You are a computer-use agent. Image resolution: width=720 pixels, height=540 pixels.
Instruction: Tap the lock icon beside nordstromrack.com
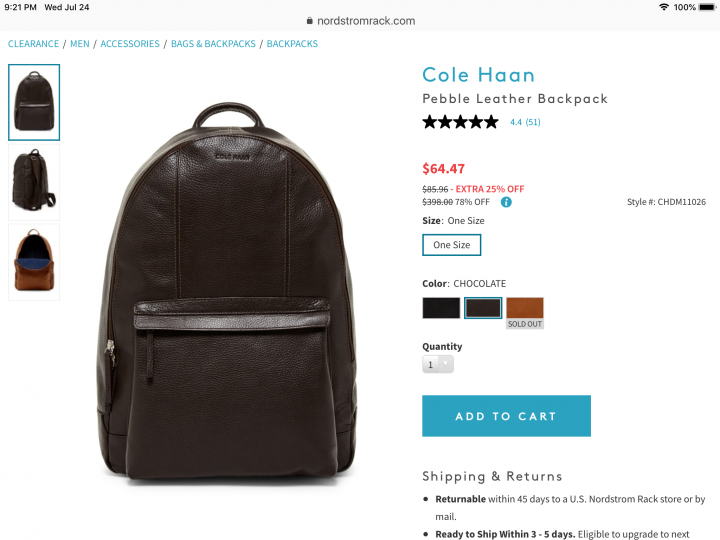coord(309,21)
